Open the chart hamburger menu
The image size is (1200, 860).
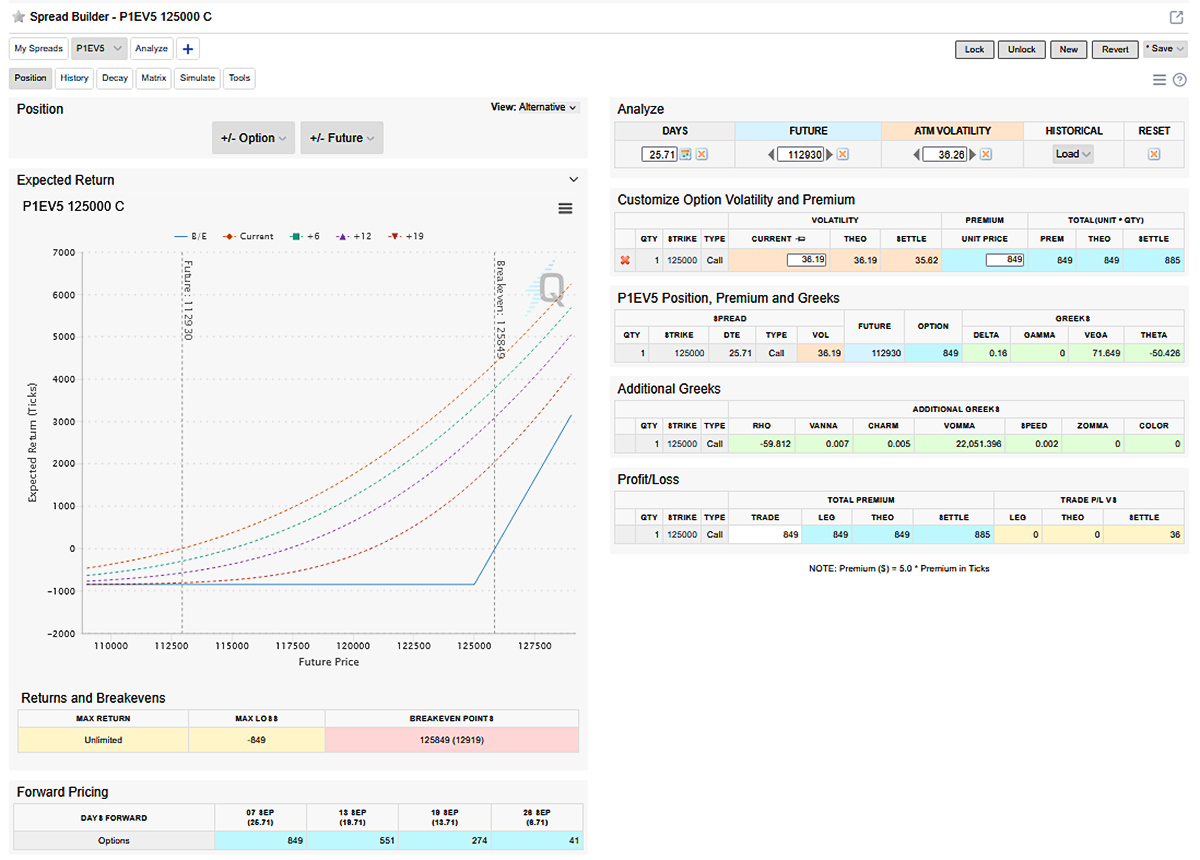click(565, 208)
